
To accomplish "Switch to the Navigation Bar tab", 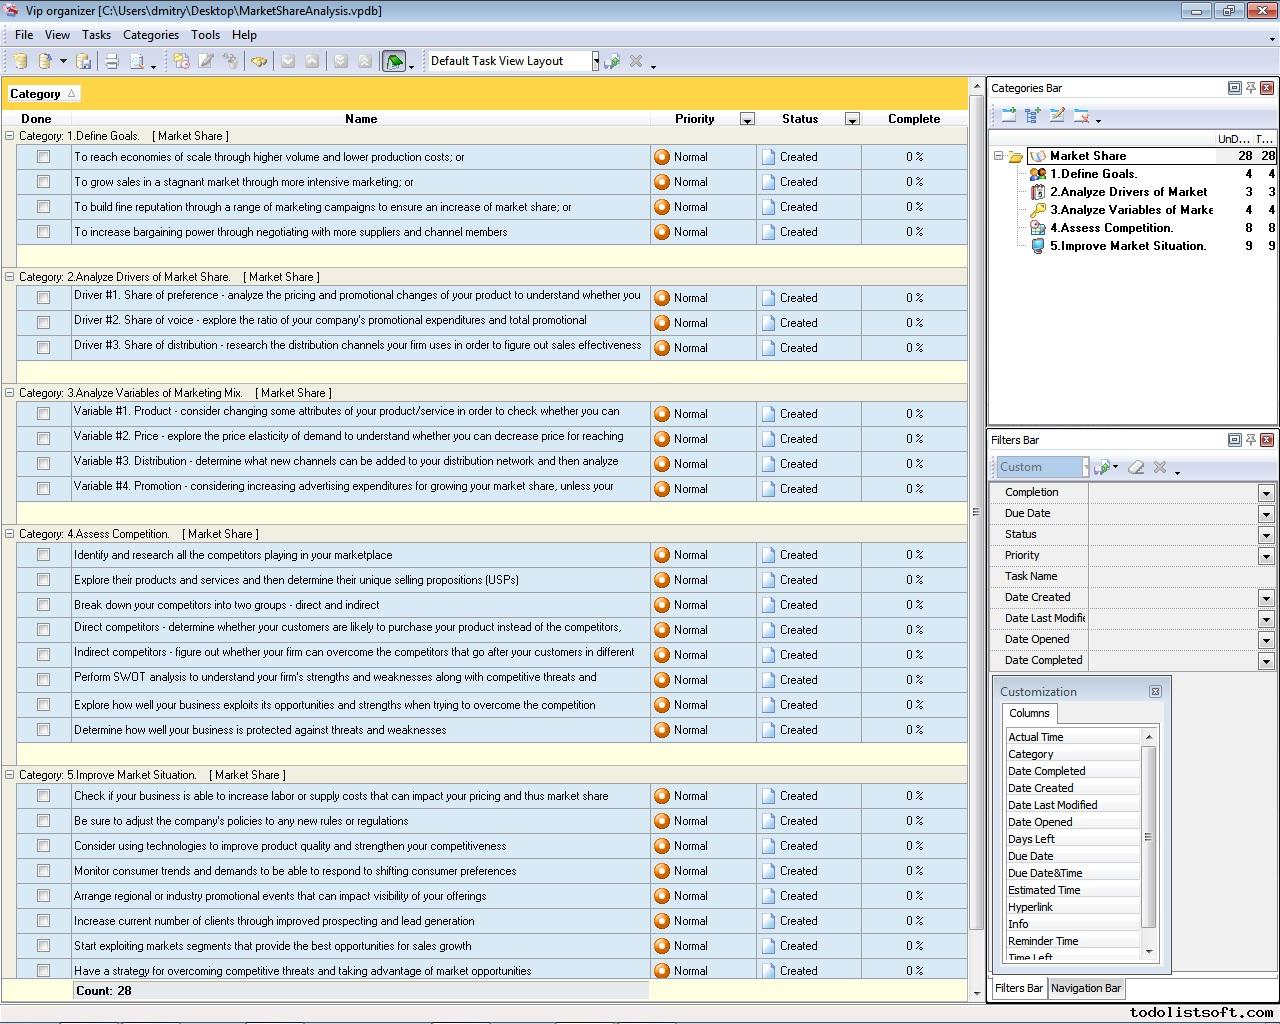I will (1085, 988).
